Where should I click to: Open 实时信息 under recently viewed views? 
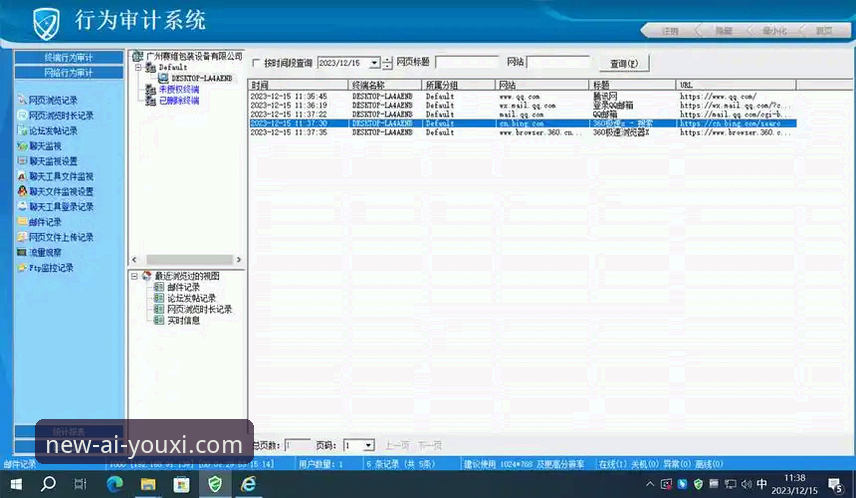(x=183, y=321)
